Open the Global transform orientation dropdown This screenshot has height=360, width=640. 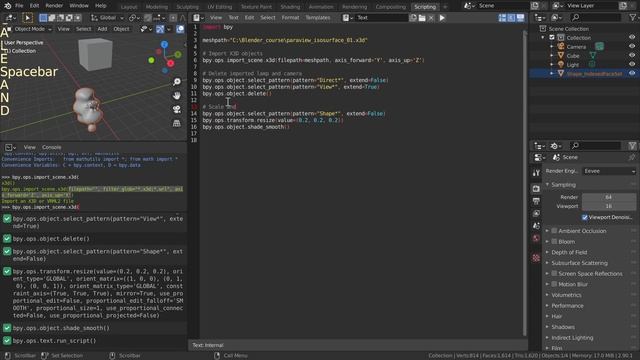pyautogui.click(x=106, y=18)
